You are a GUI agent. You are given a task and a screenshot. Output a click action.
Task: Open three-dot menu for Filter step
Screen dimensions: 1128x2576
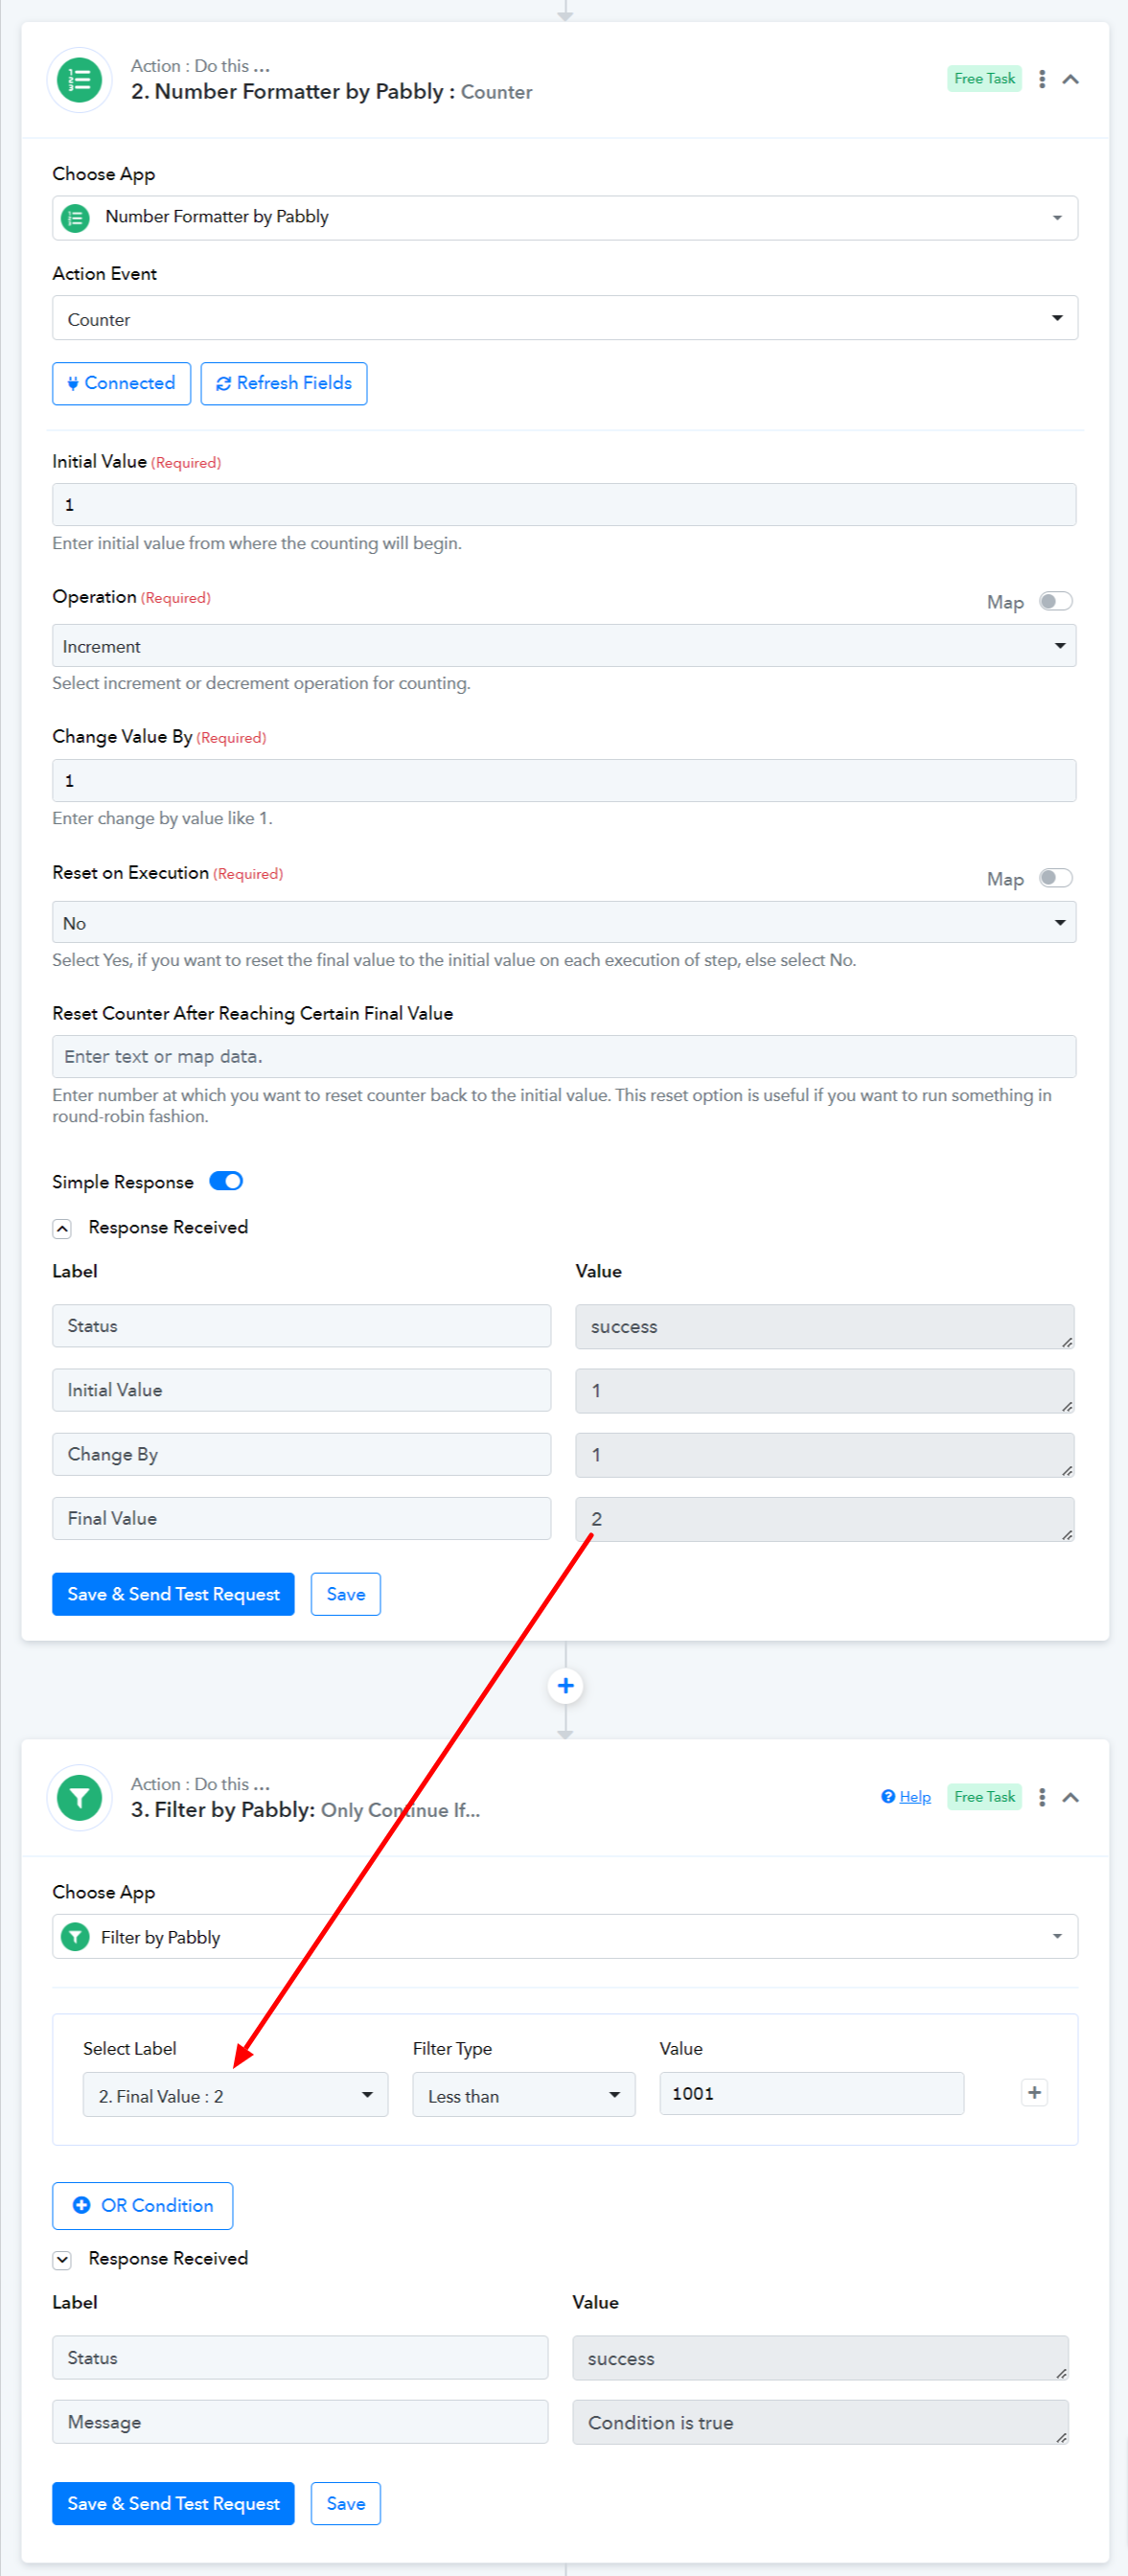point(1042,1797)
